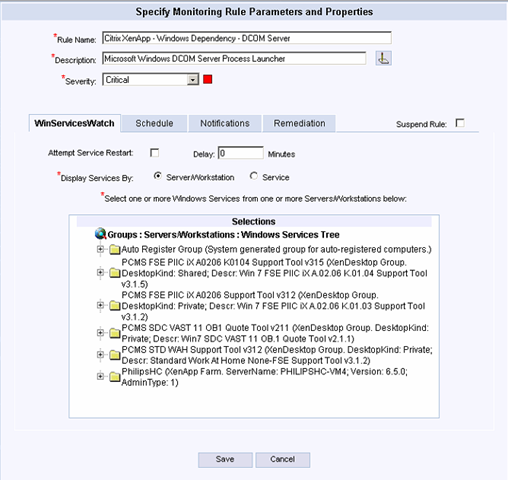Screen dimensions: 508x480
Task: Enable the Suspend Rule checkbox
Action: click(x=460, y=123)
